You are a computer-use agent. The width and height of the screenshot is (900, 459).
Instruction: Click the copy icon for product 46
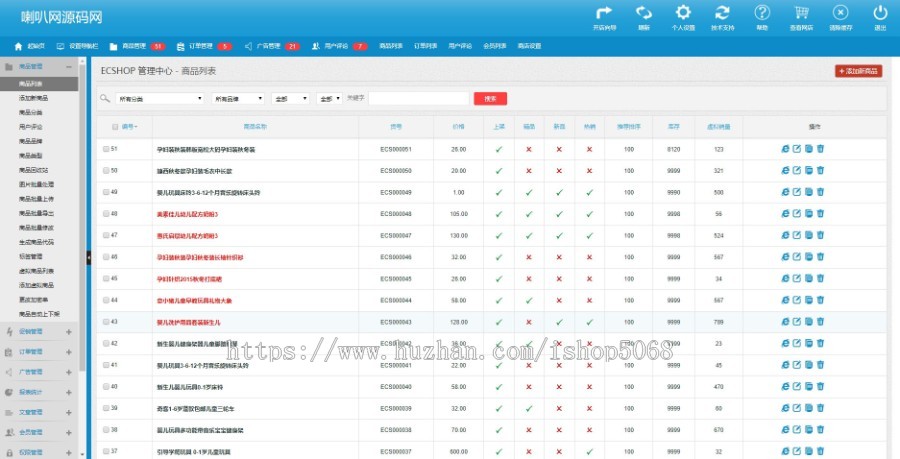click(809, 257)
